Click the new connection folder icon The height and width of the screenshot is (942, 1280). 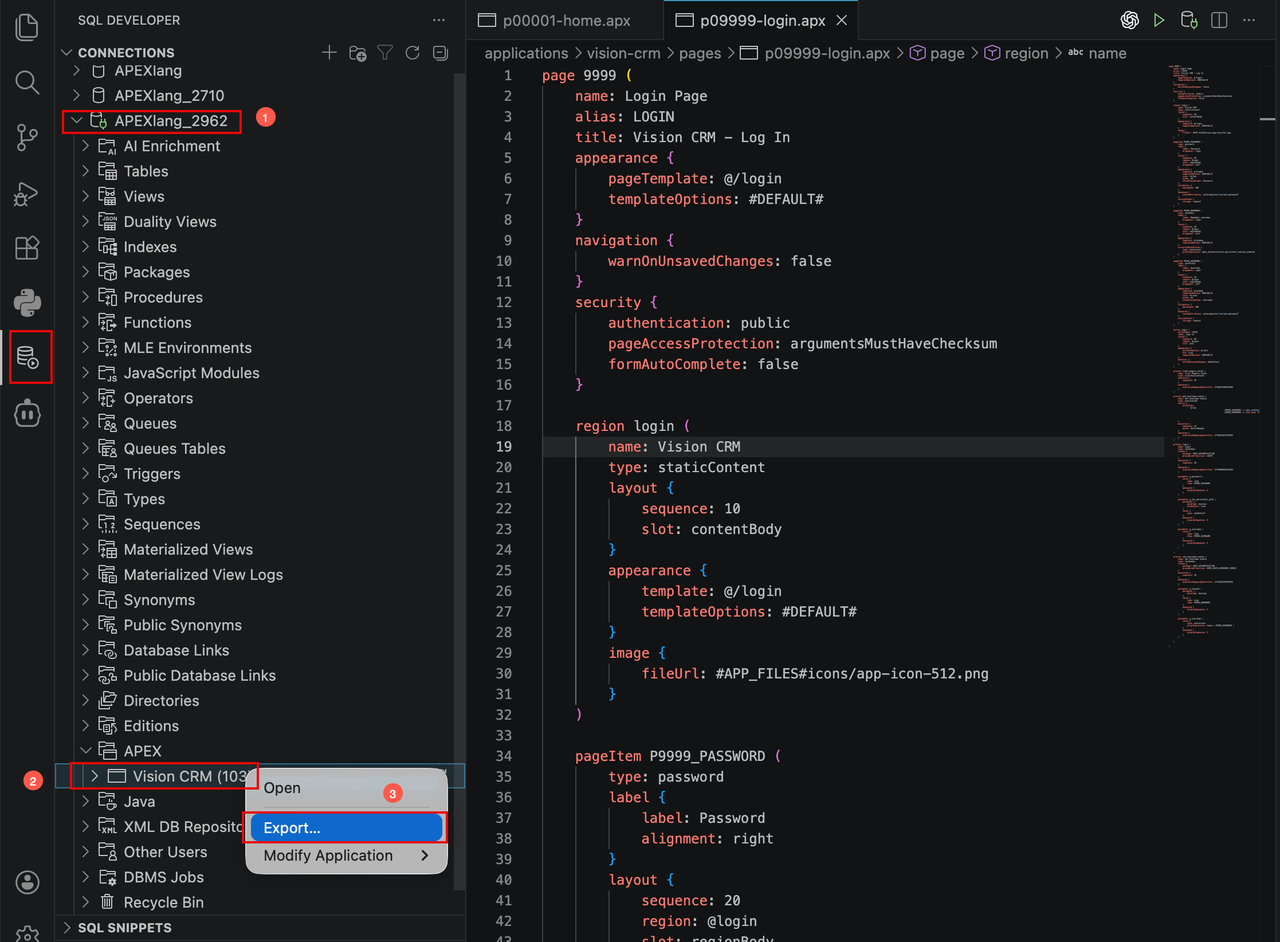click(x=357, y=53)
